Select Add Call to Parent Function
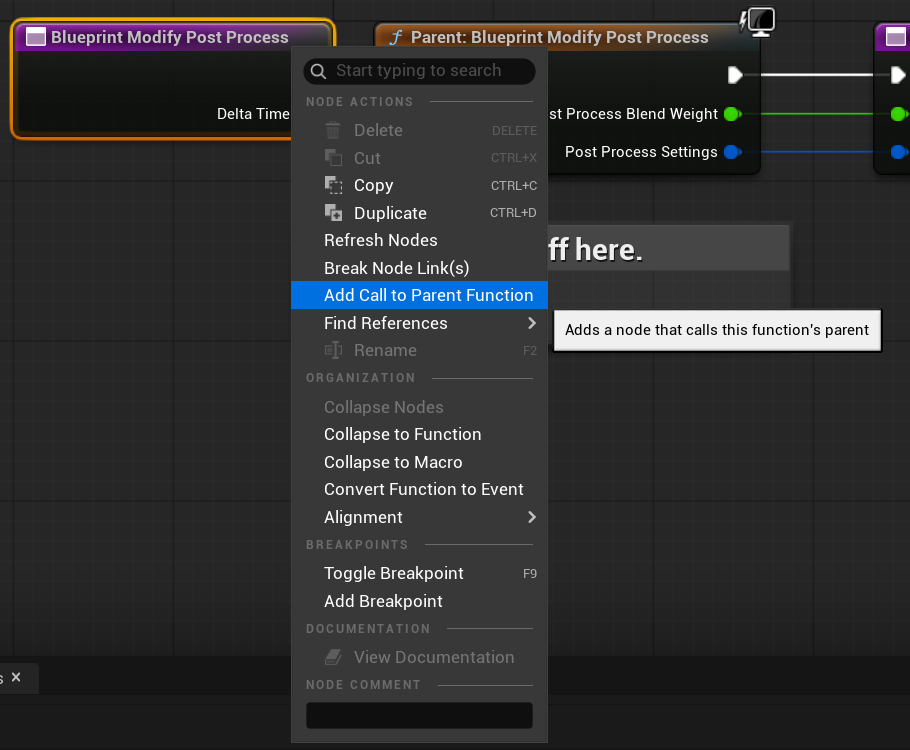The height and width of the screenshot is (750, 910). pos(428,295)
